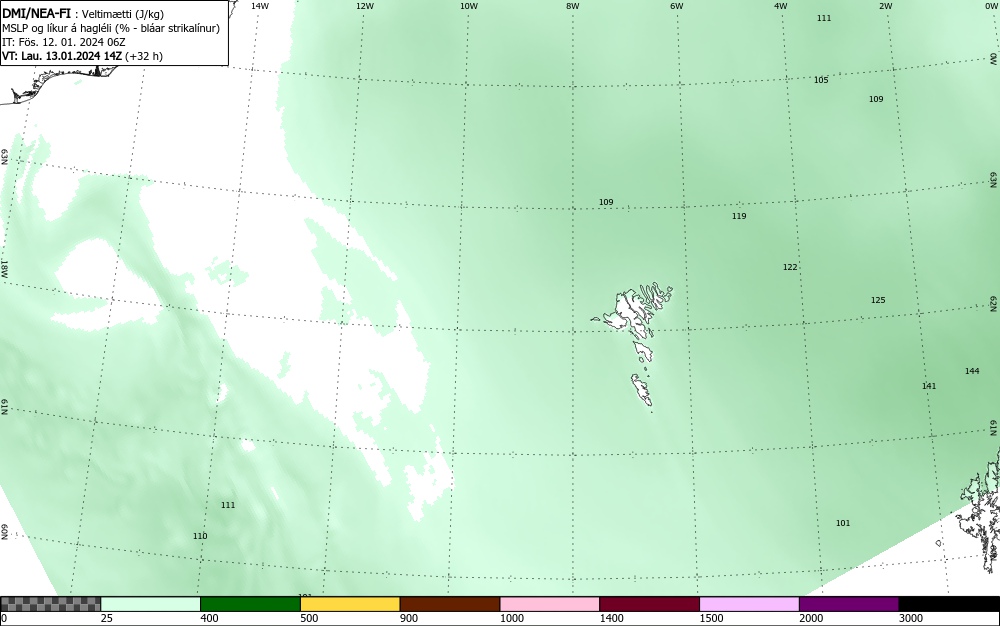Click the brown 900–1000 legend swatch

450,604
